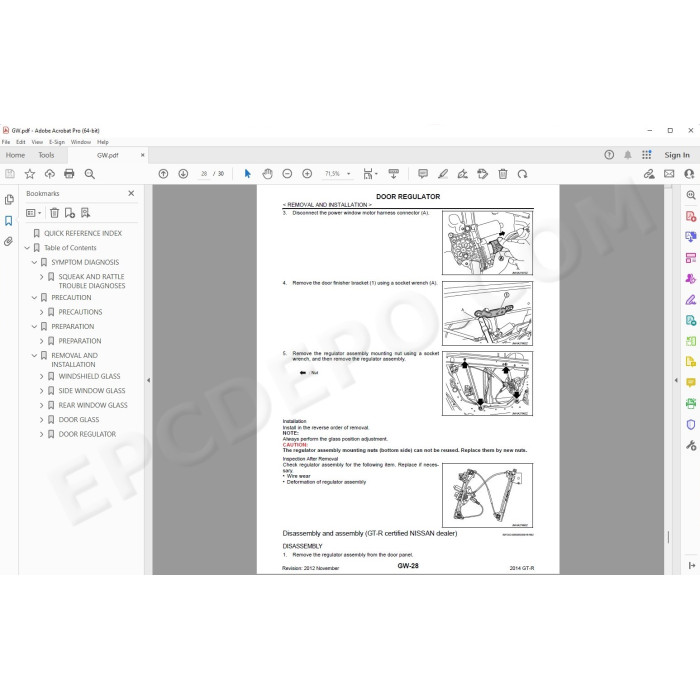Expand SQUEAK AND RATTLE TROUBLE DIAGNOSES

pyautogui.click(x=42, y=277)
